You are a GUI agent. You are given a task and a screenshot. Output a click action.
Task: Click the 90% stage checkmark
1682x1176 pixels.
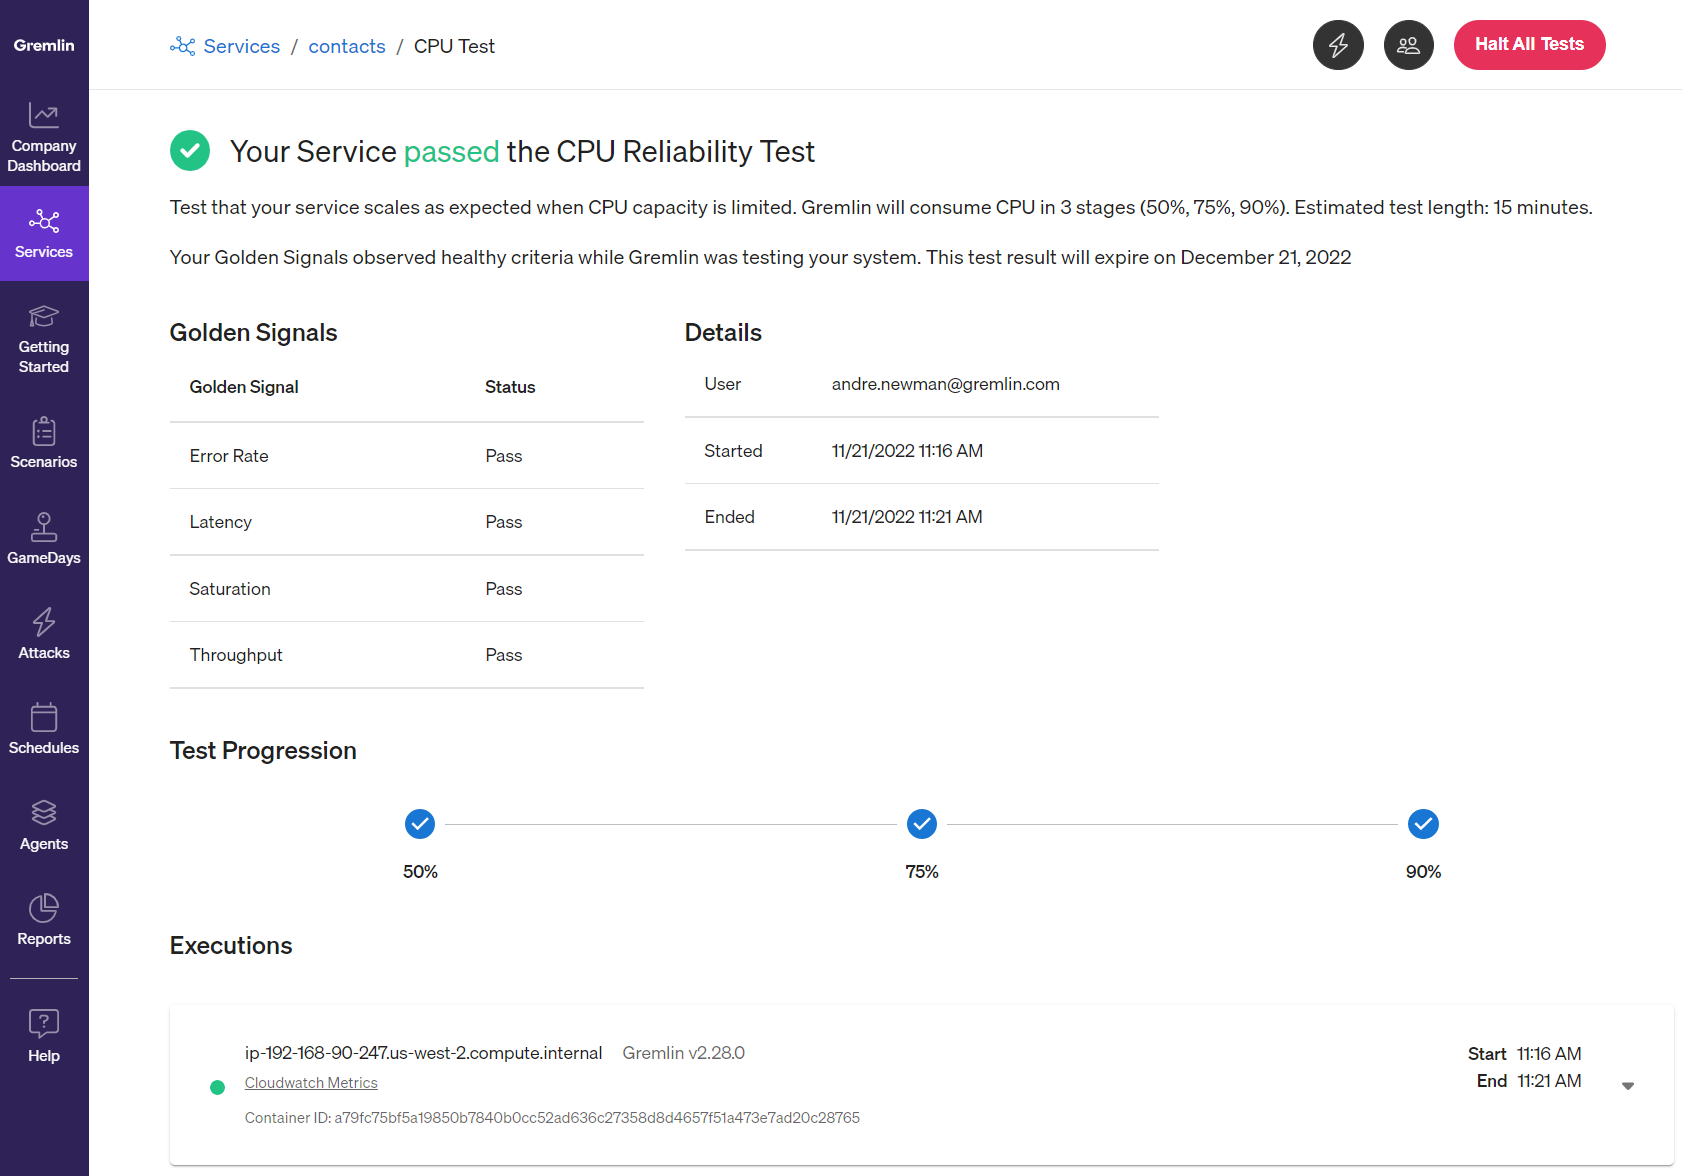pyautogui.click(x=1423, y=824)
